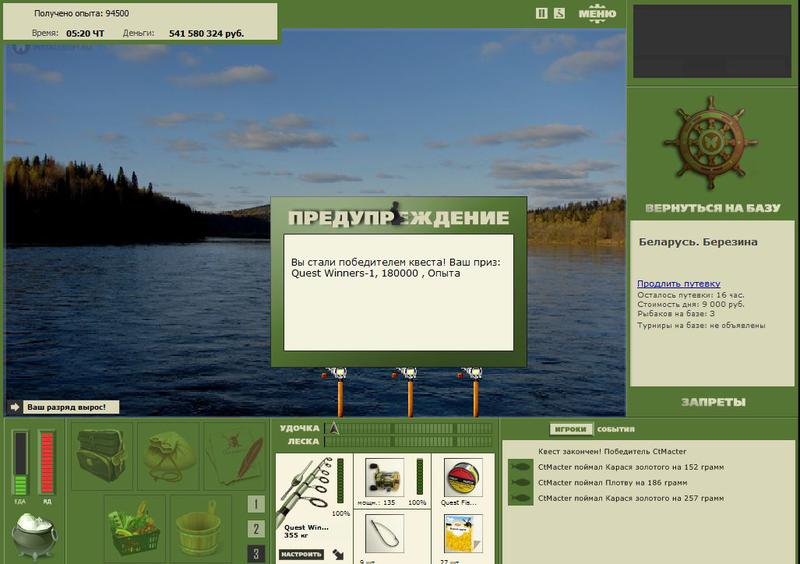The width and height of the screenshot is (800, 564).
Task: Click Квест закончен! Победитель CtMacter message
Action: tap(612, 451)
